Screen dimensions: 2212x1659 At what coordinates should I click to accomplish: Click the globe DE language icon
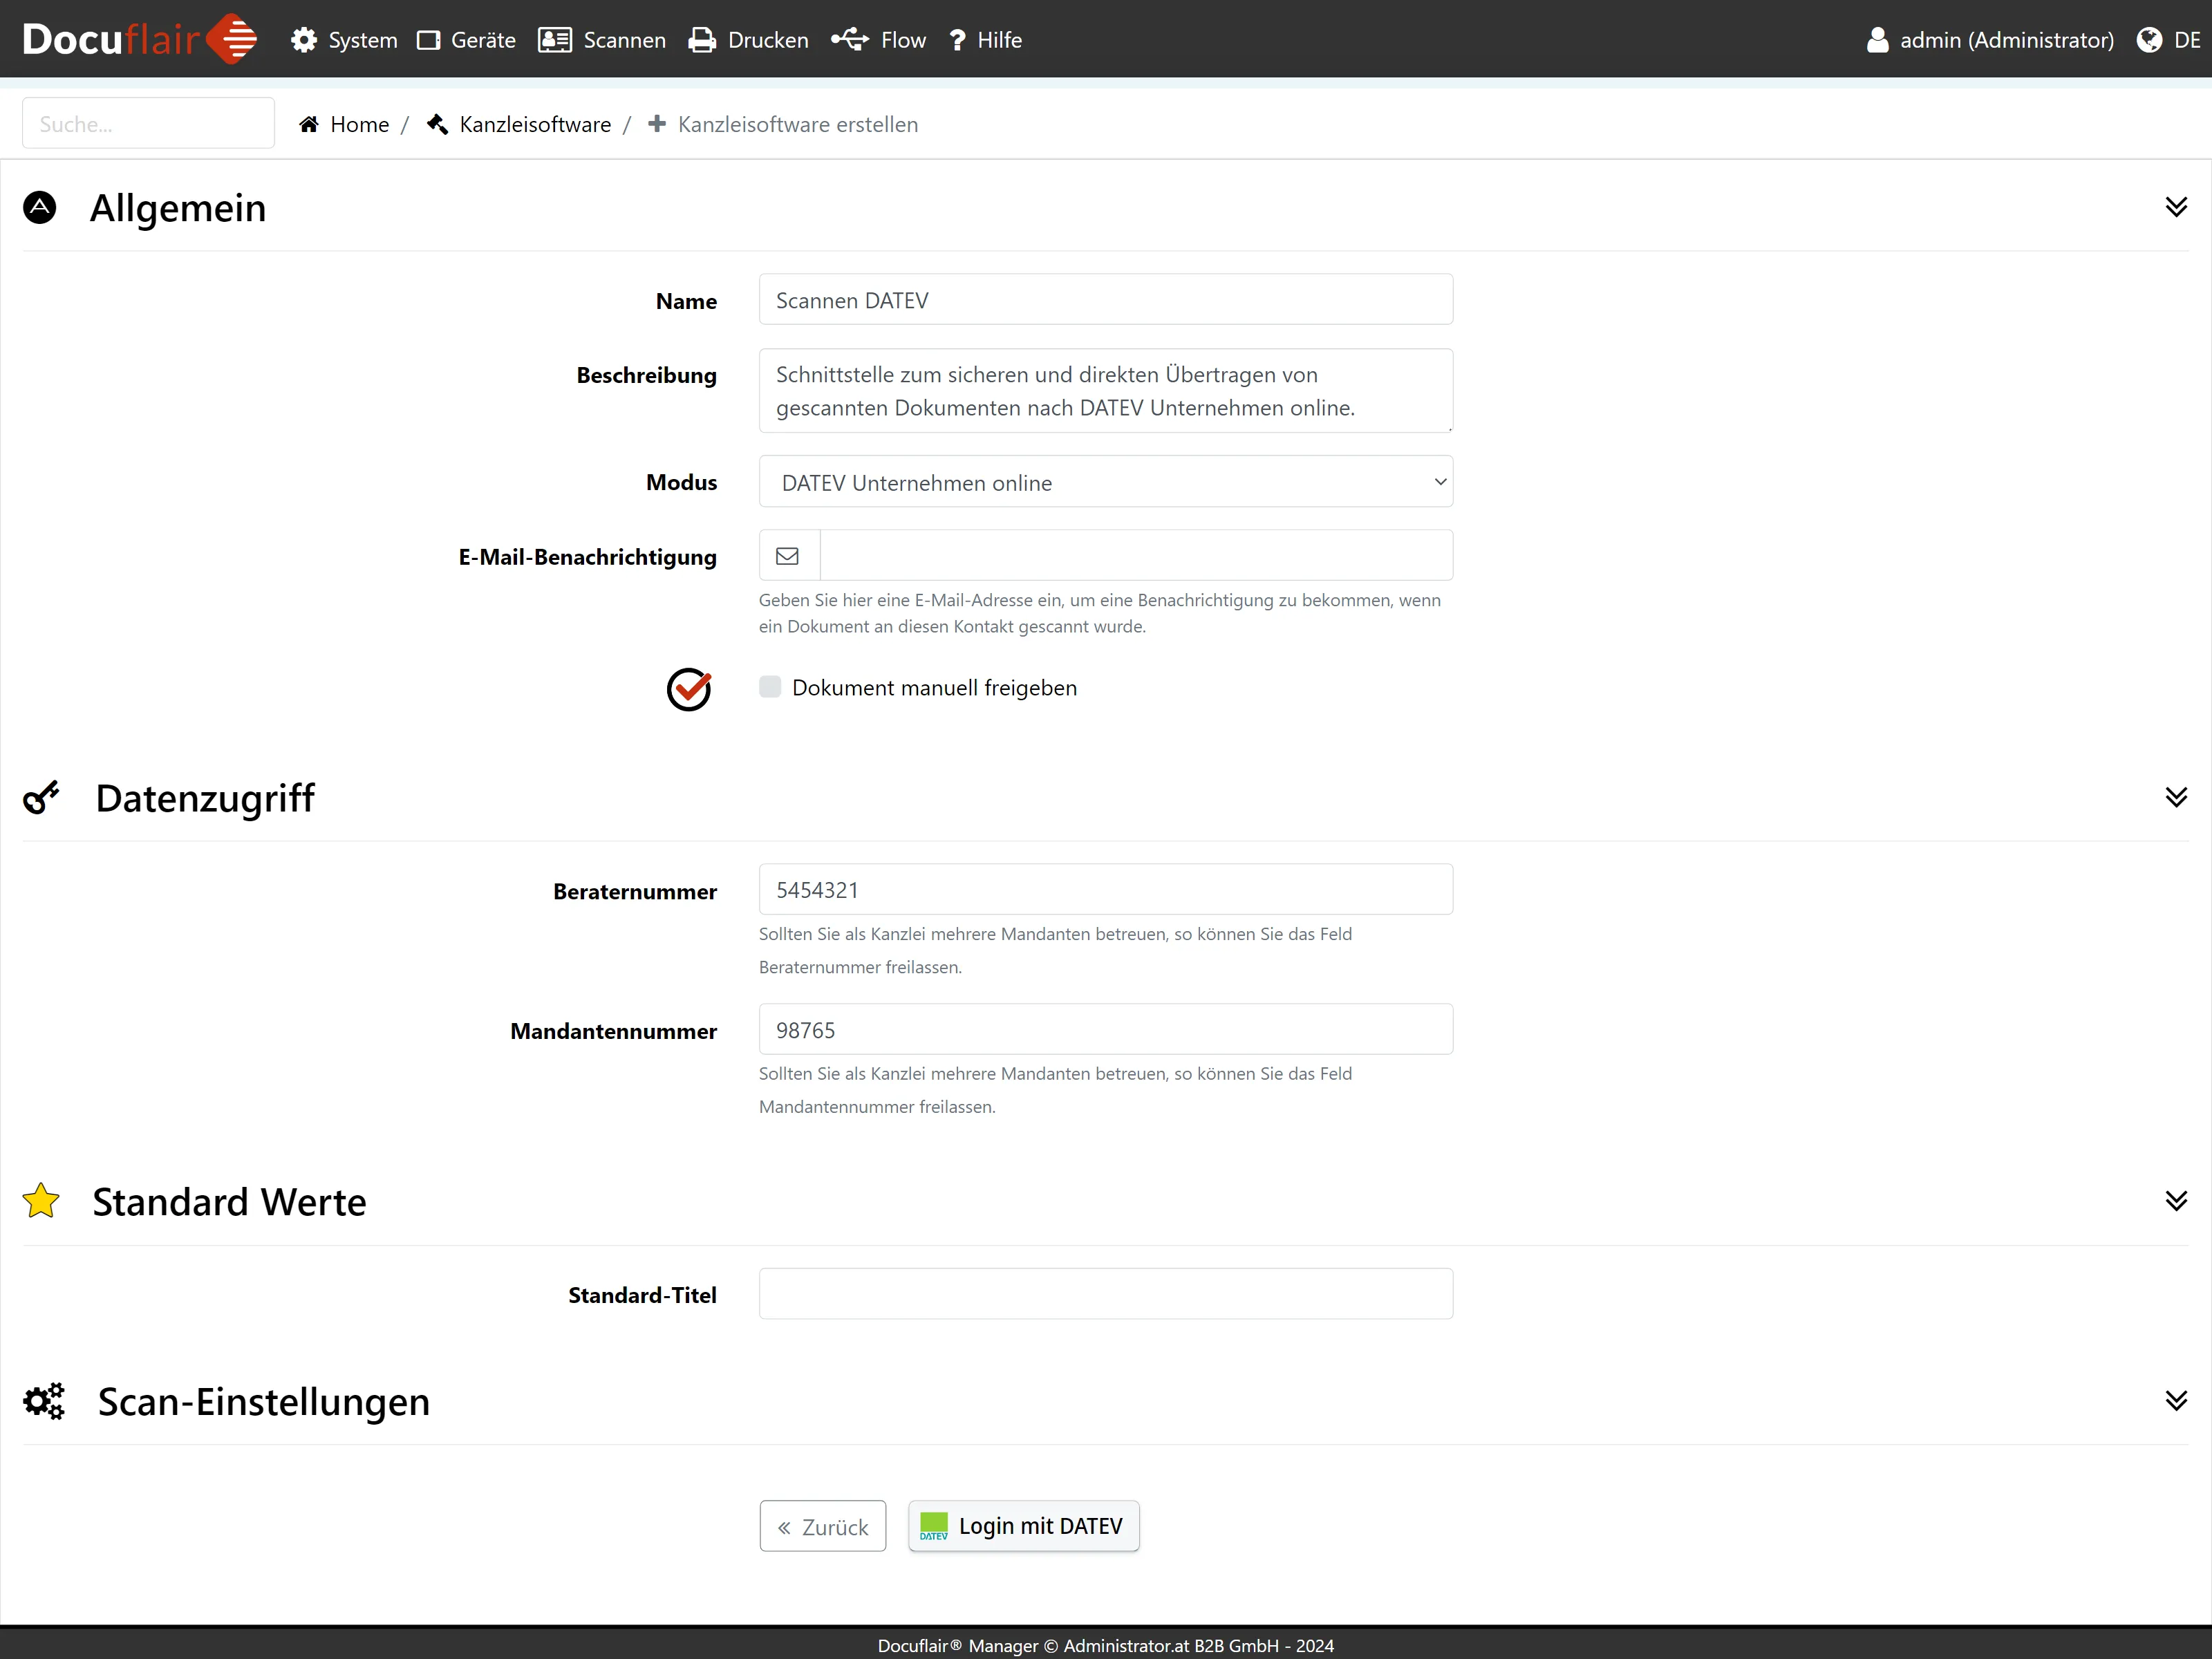pyautogui.click(x=2149, y=40)
